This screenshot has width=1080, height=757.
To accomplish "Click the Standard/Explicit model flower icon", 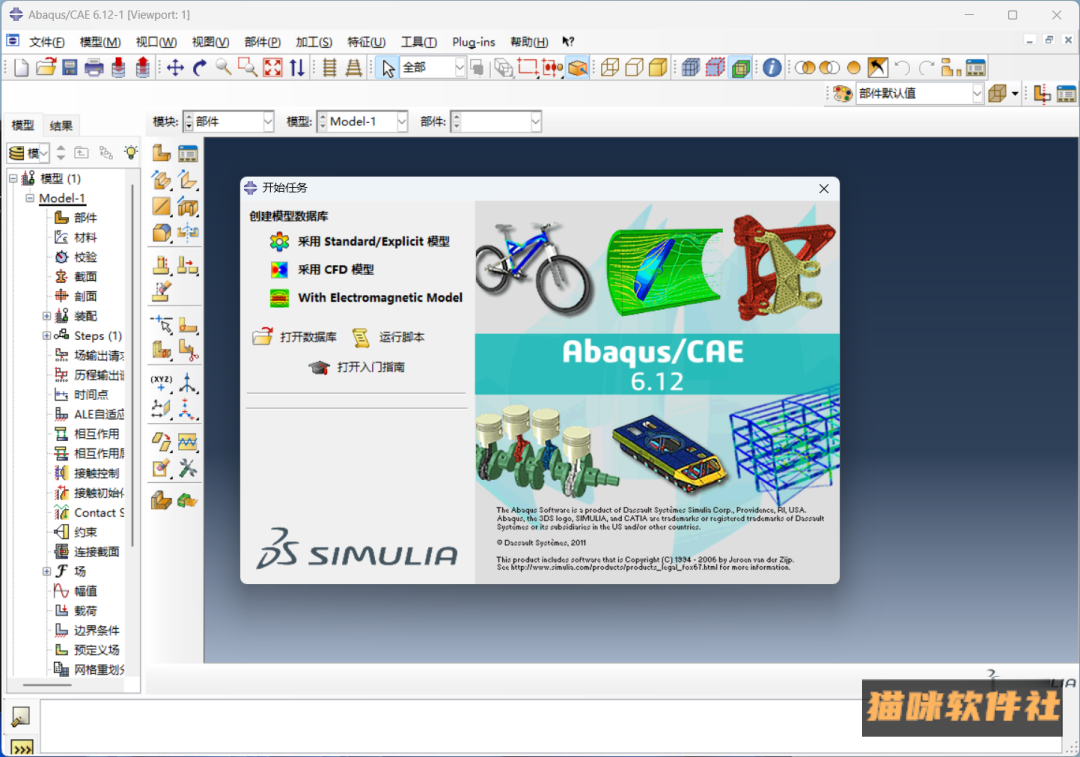I will point(279,242).
